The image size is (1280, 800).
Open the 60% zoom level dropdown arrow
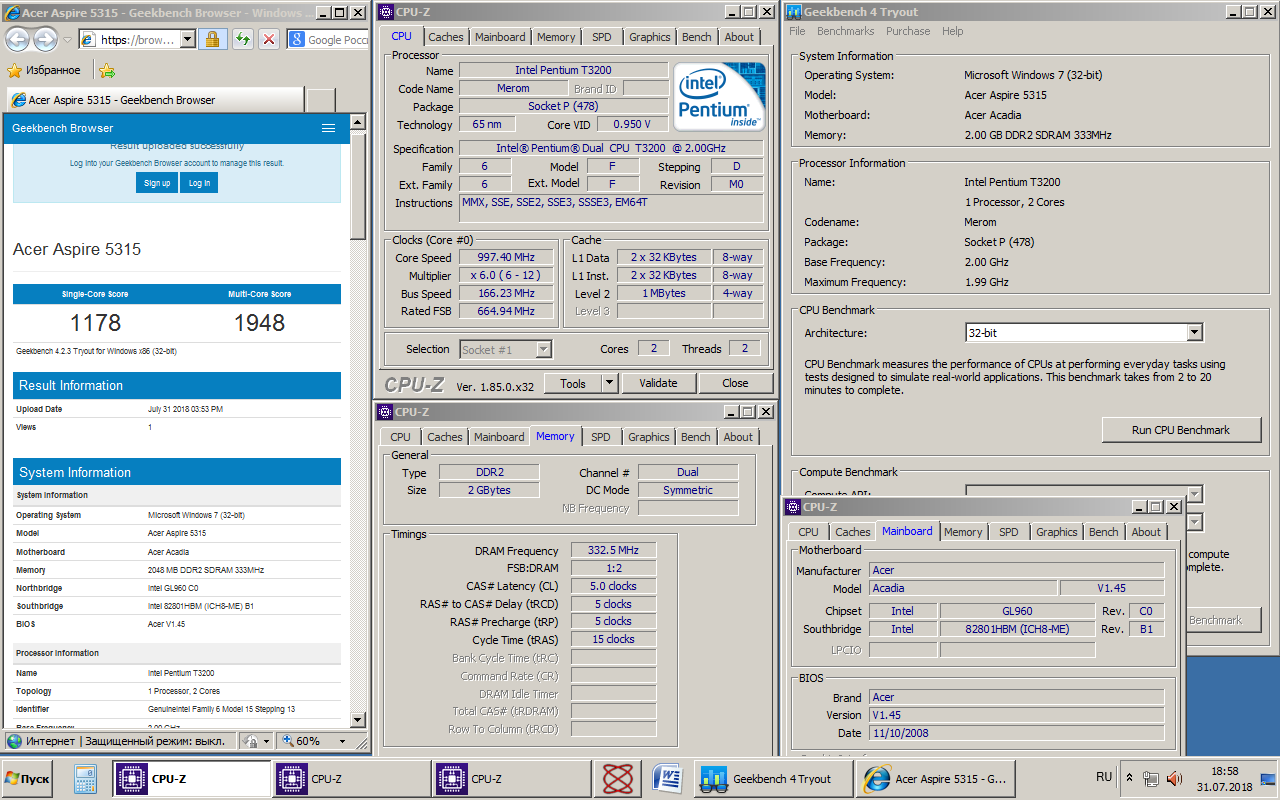pos(342,741)
